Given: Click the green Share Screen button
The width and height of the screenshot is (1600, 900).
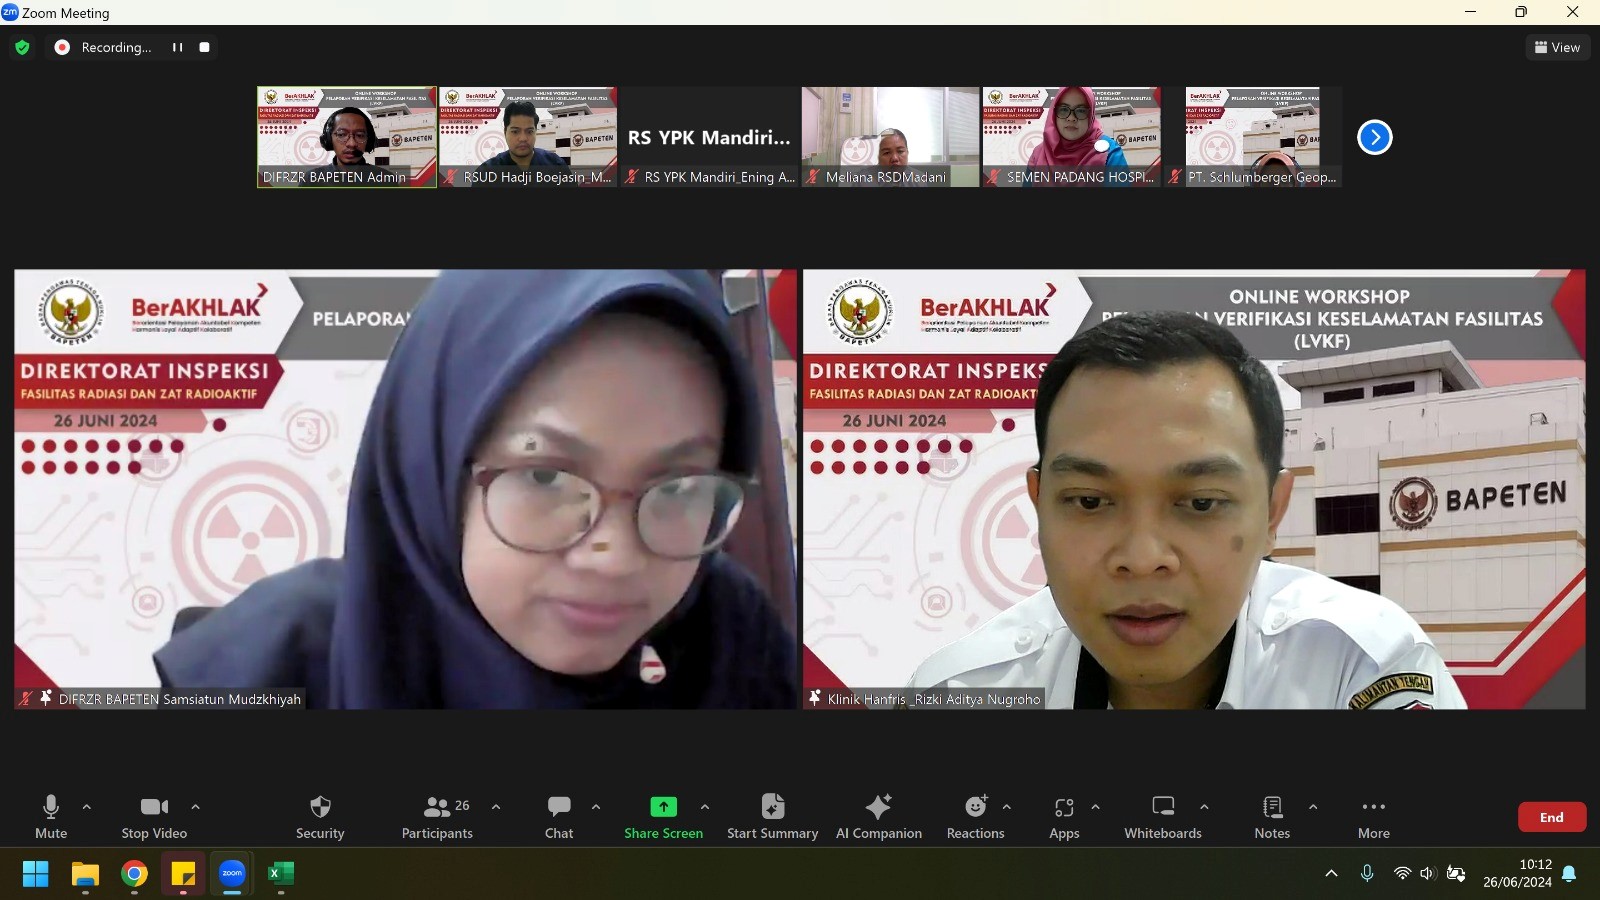Looking at the screenshot, I should pyautogui.click(x=663, y=817).
